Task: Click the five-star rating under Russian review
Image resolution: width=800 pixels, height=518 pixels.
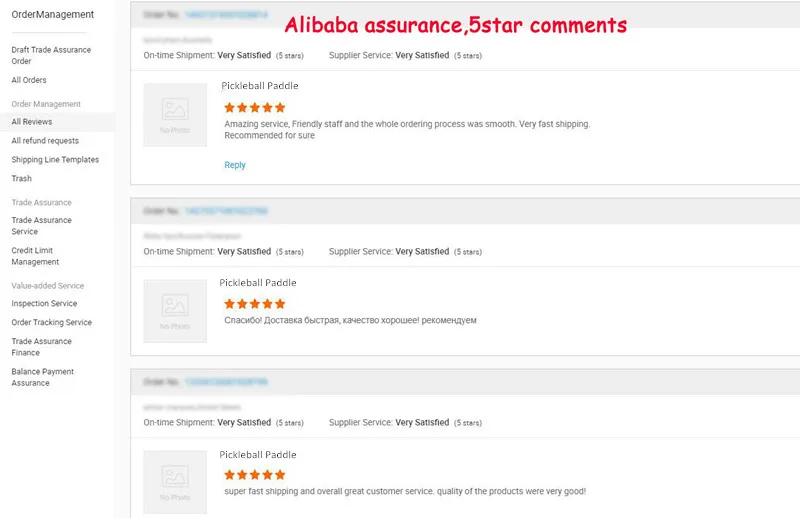Action: coord(255,303)
